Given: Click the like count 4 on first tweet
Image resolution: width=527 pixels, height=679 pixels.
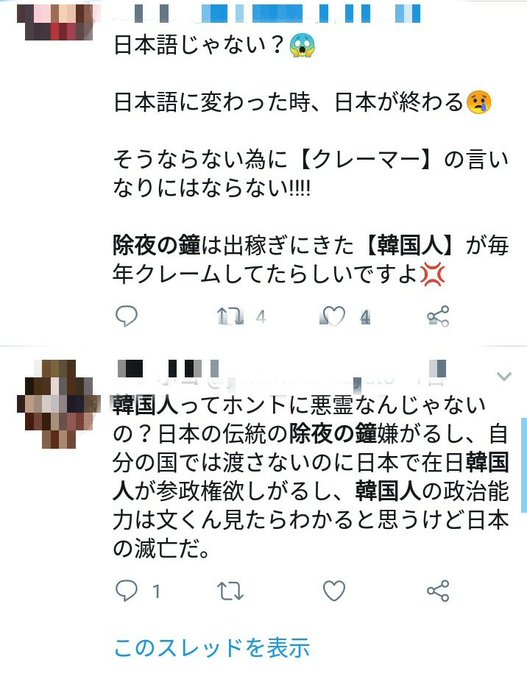Looking at the screenshot, I should (x=365, y=318).
